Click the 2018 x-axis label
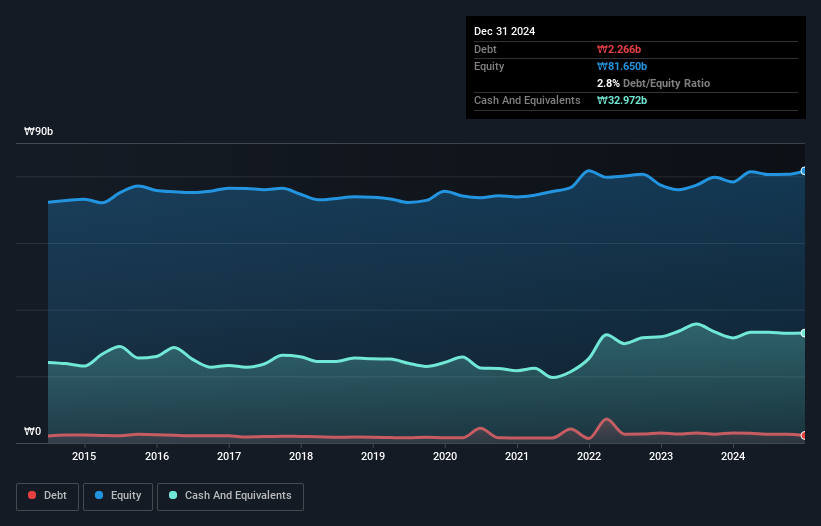821x526 pixels. (x=301, y=456)
